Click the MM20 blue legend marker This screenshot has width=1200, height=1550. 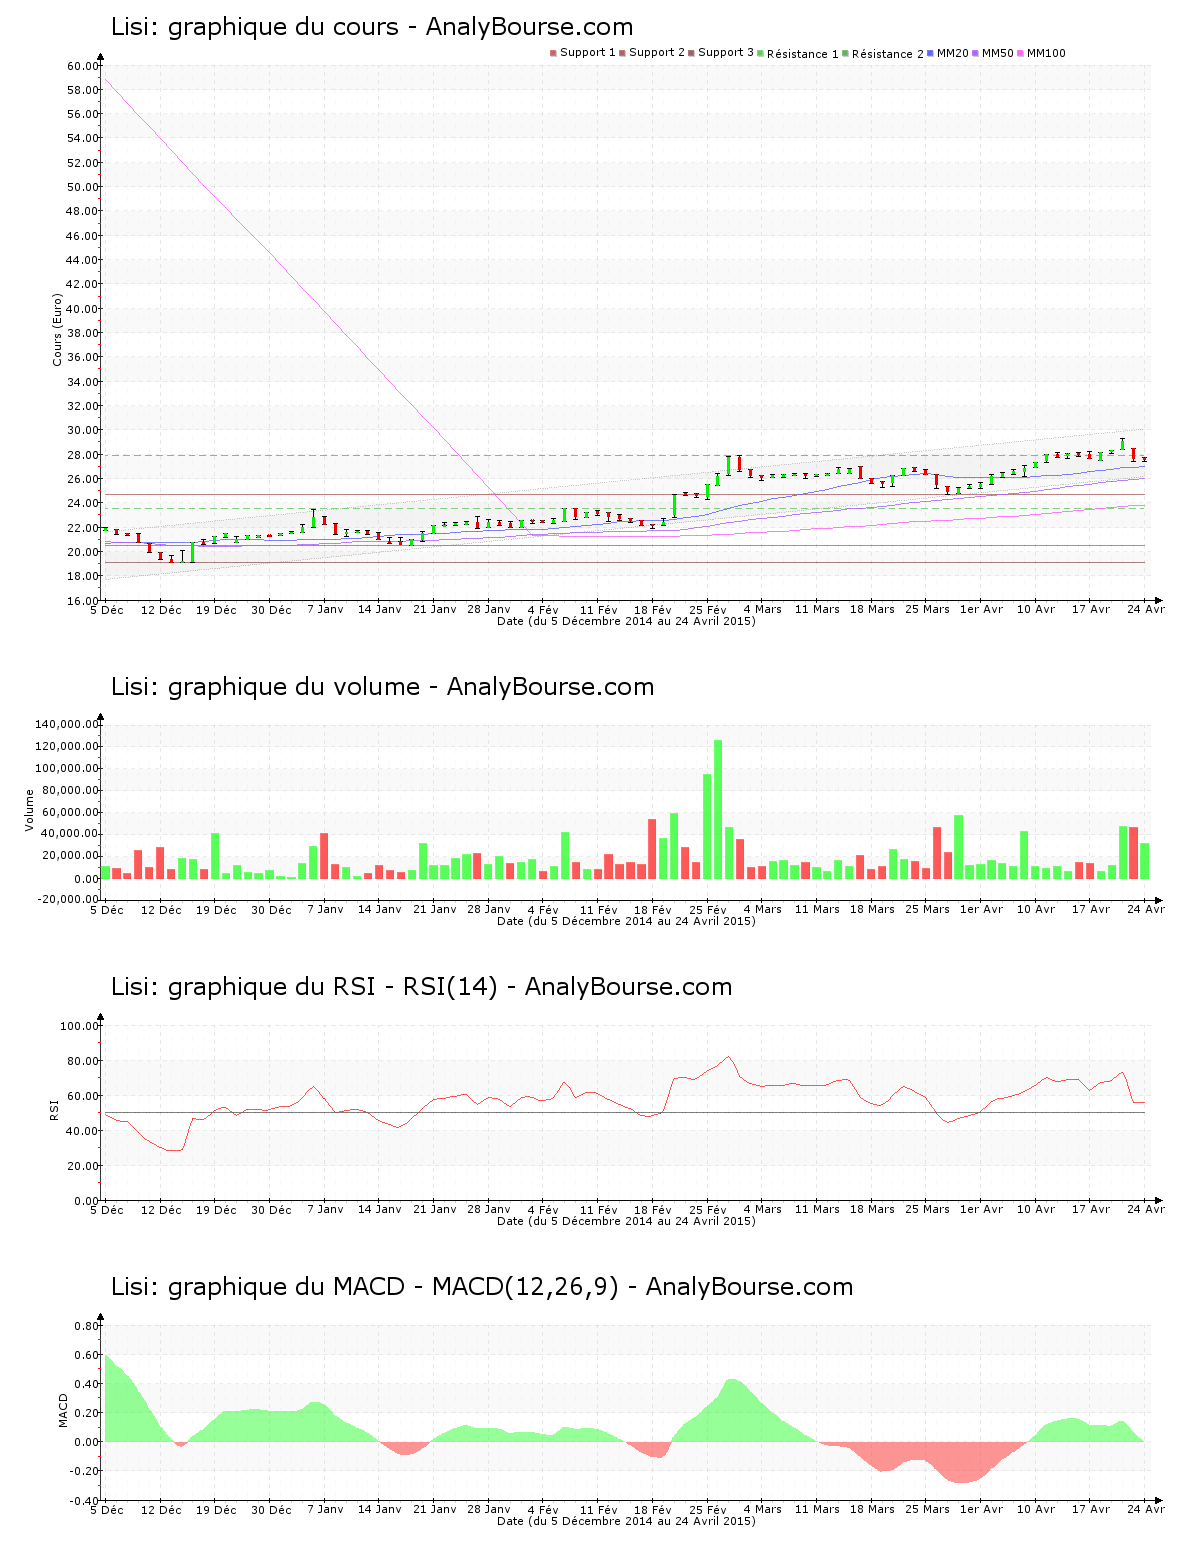[930, 53]
